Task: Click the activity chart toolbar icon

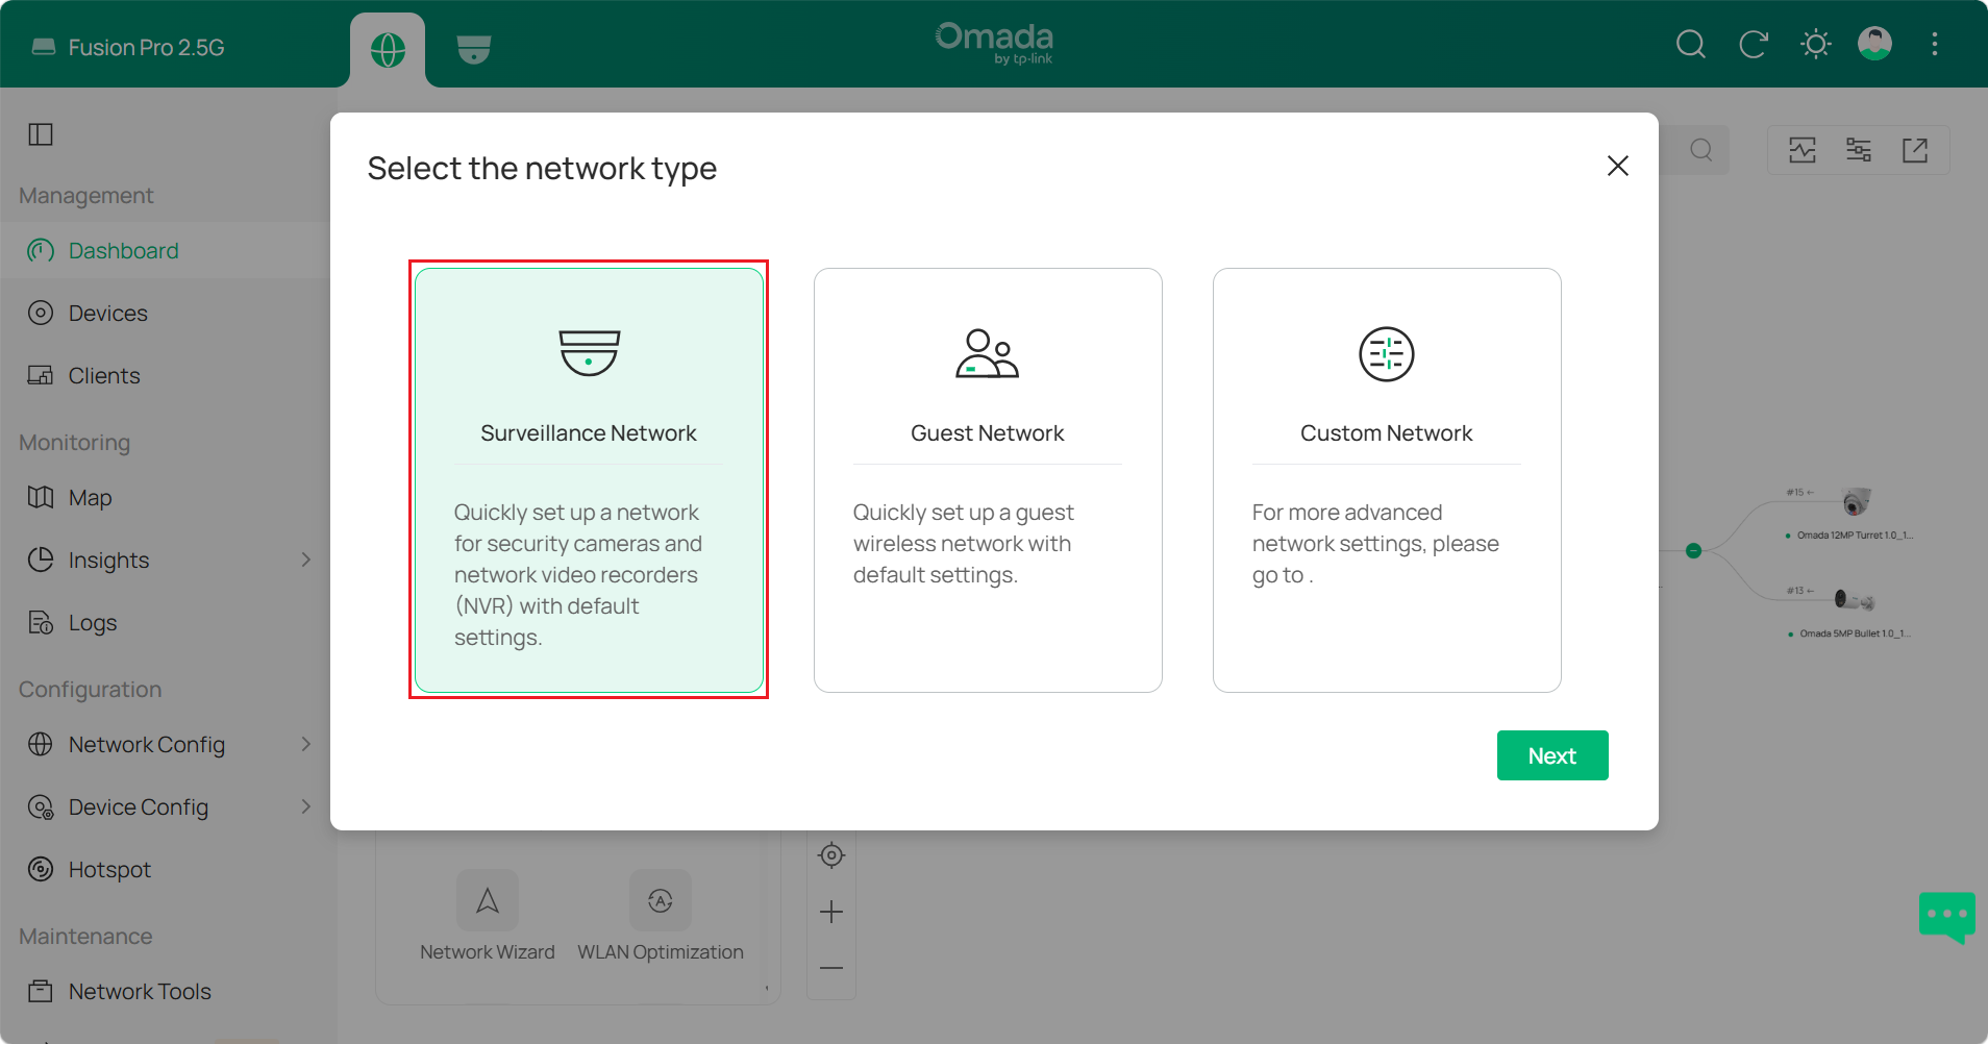Action: pyautogui.click(x=1802, y=150)
